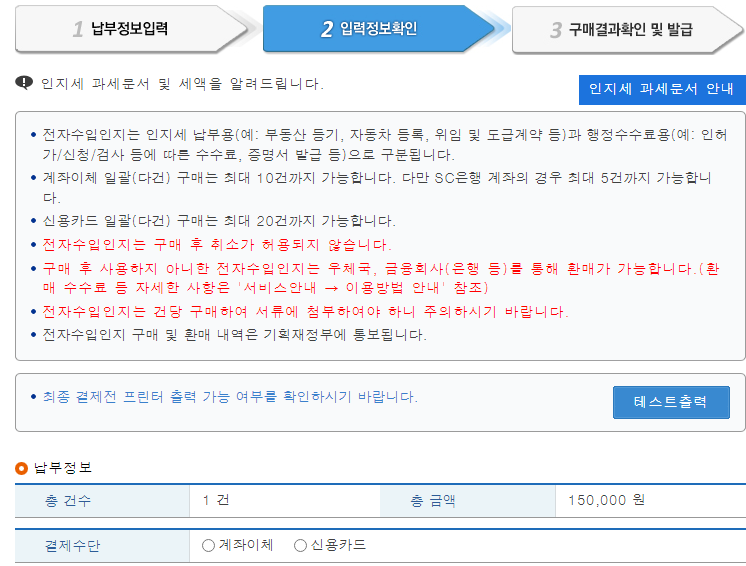Click the 총 금액 label cell

click(468, 501)
